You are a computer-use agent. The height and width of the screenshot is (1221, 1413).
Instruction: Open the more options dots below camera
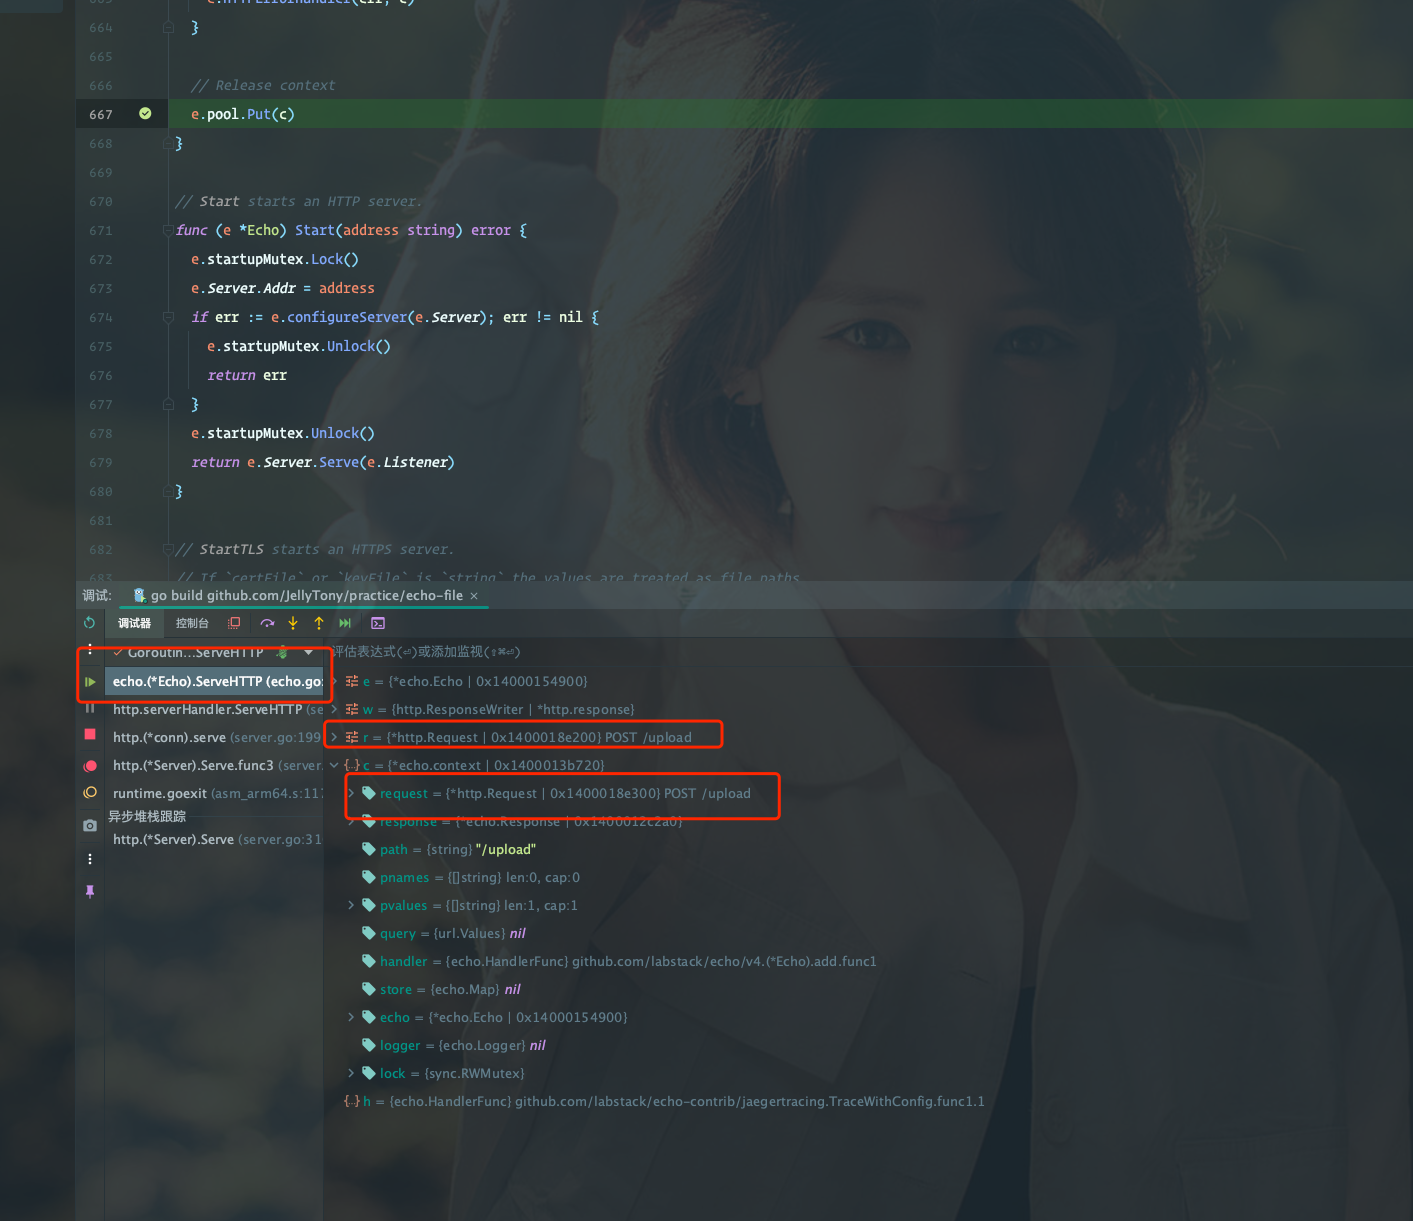pyautogui.click(x=90, y=859)
